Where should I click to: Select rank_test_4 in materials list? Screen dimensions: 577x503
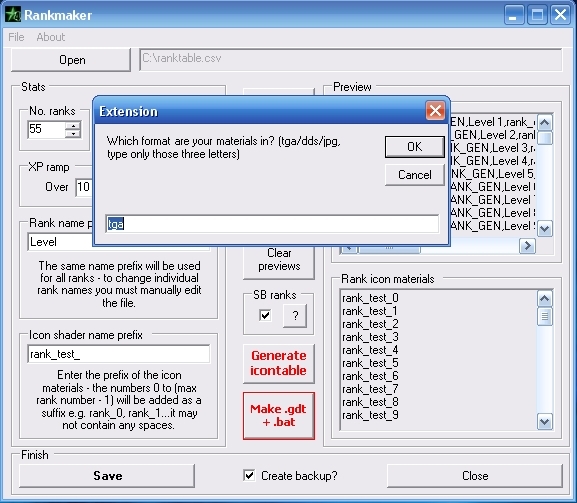click(370, 350)
